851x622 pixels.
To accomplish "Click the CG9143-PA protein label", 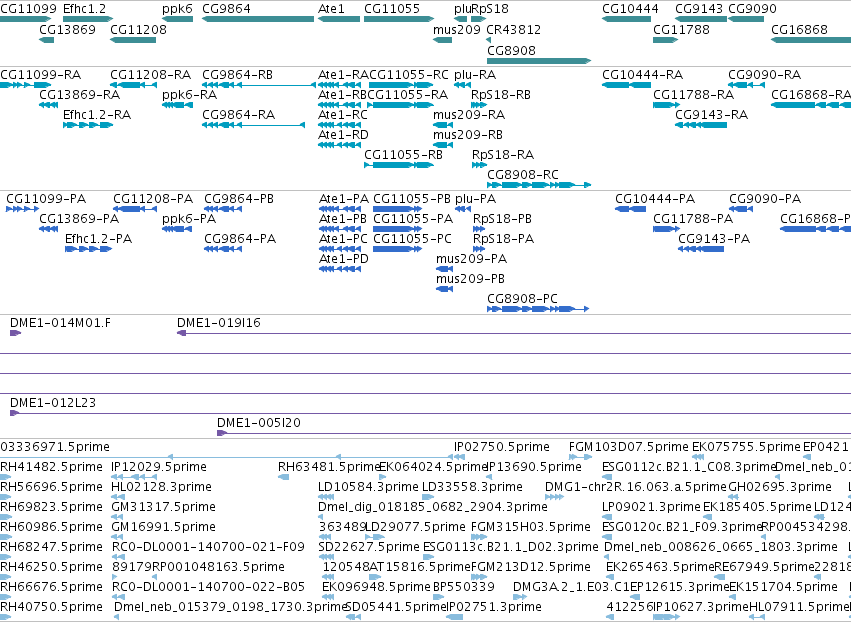I will pos(714,239).
